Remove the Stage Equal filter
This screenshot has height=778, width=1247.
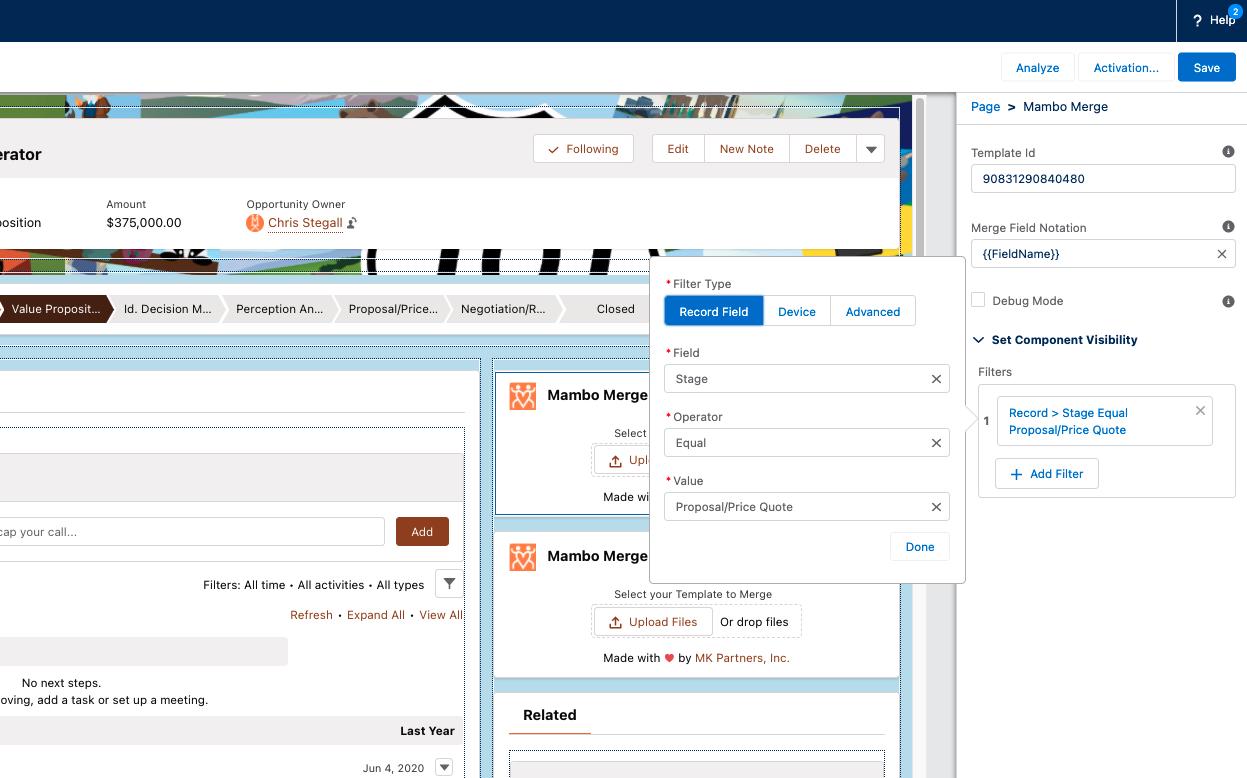[1200, 411]
